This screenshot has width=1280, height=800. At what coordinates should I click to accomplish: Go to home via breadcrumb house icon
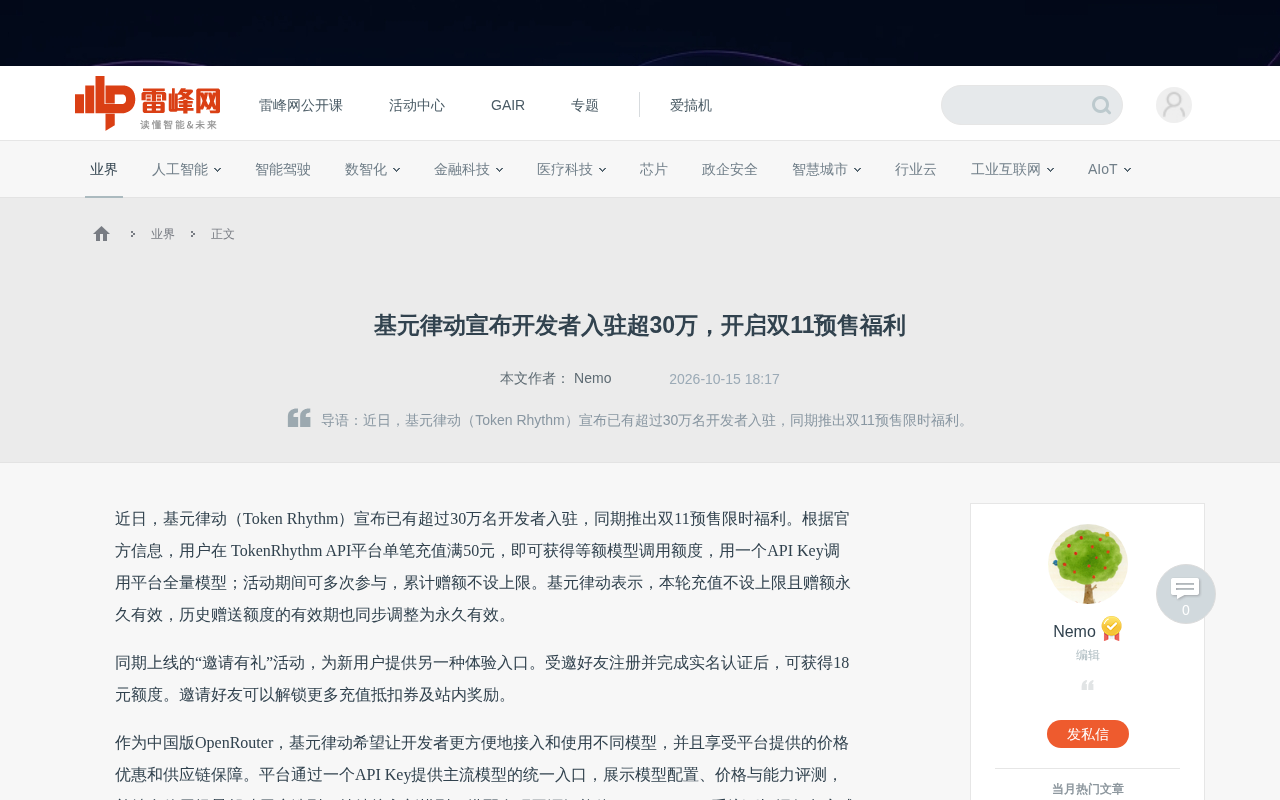(101, 234)
